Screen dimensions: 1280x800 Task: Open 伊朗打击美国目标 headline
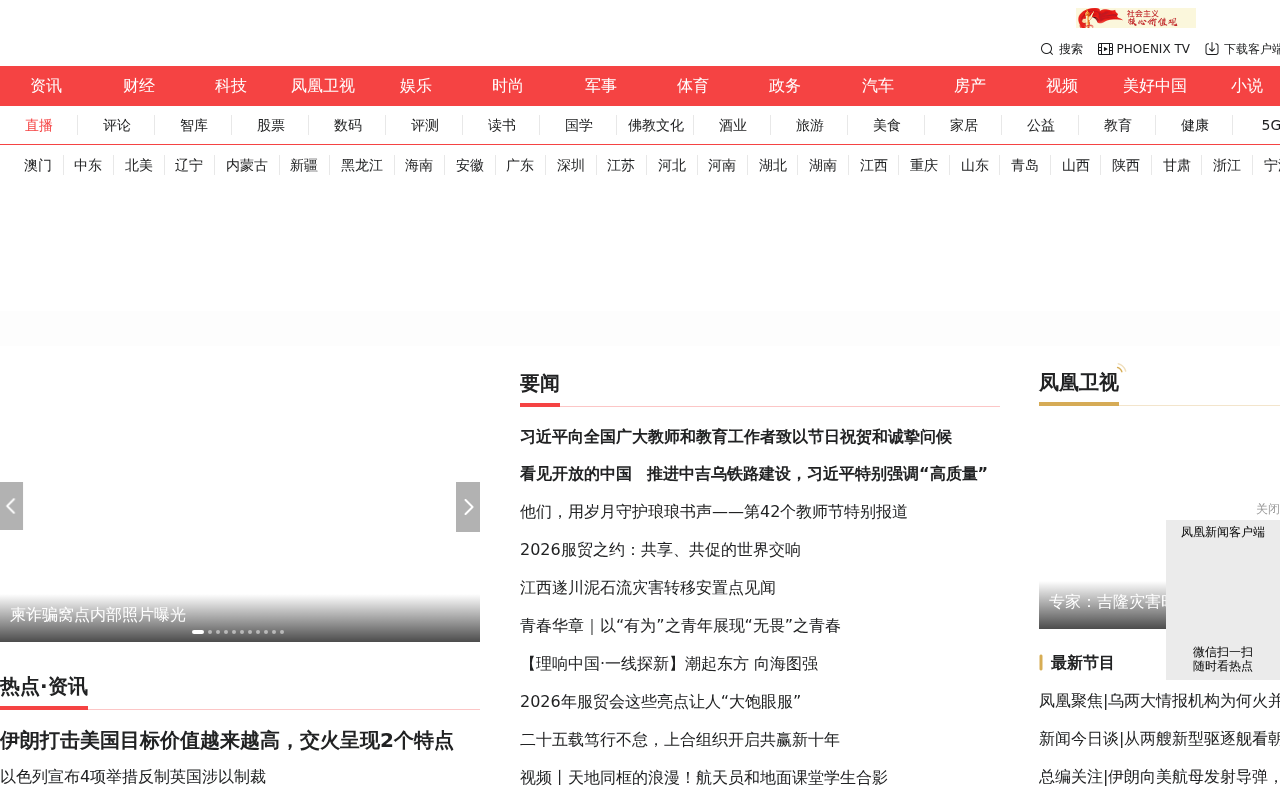(227, 741)
